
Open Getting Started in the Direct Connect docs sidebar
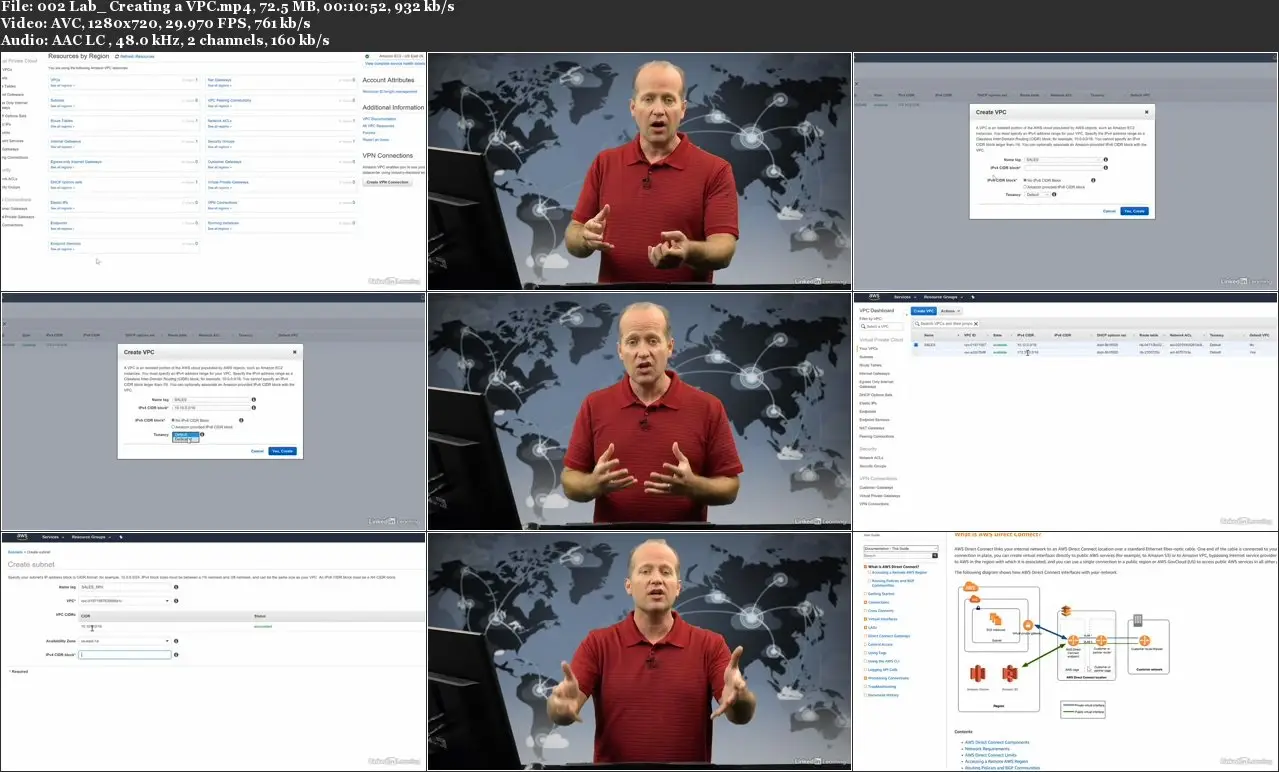pos(880,594)
